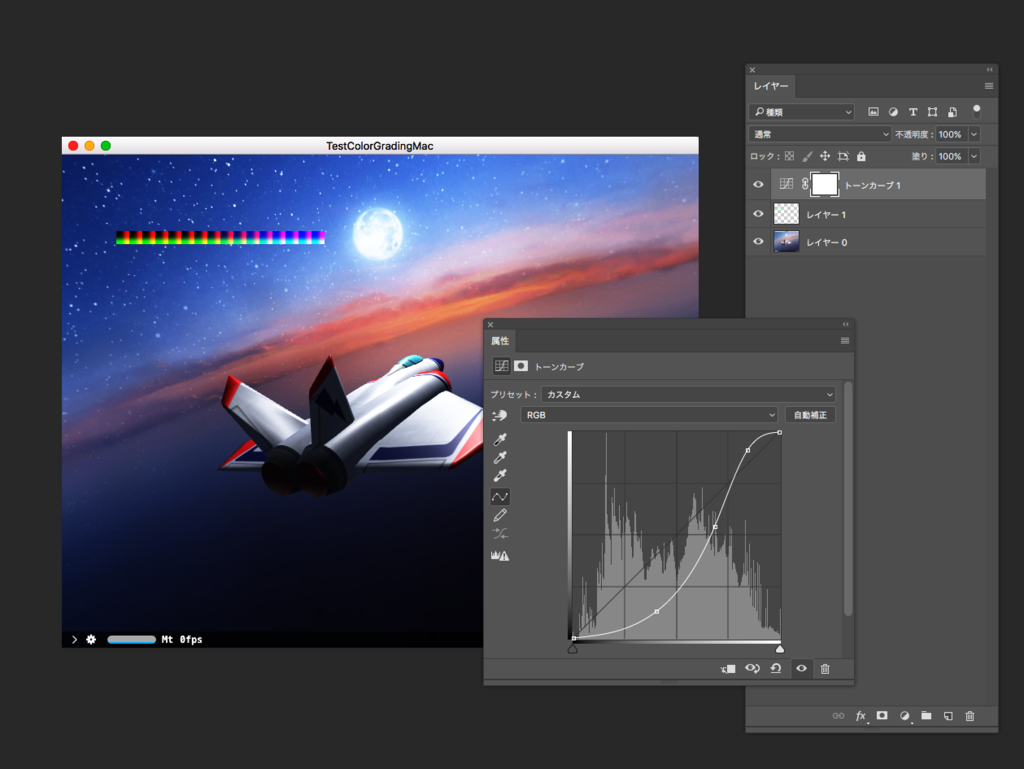Image resolution: width=1024 pixels, height=769 pixels.
Task: Filter layers by type (T) icon
Action: click(x=913, y=112)
